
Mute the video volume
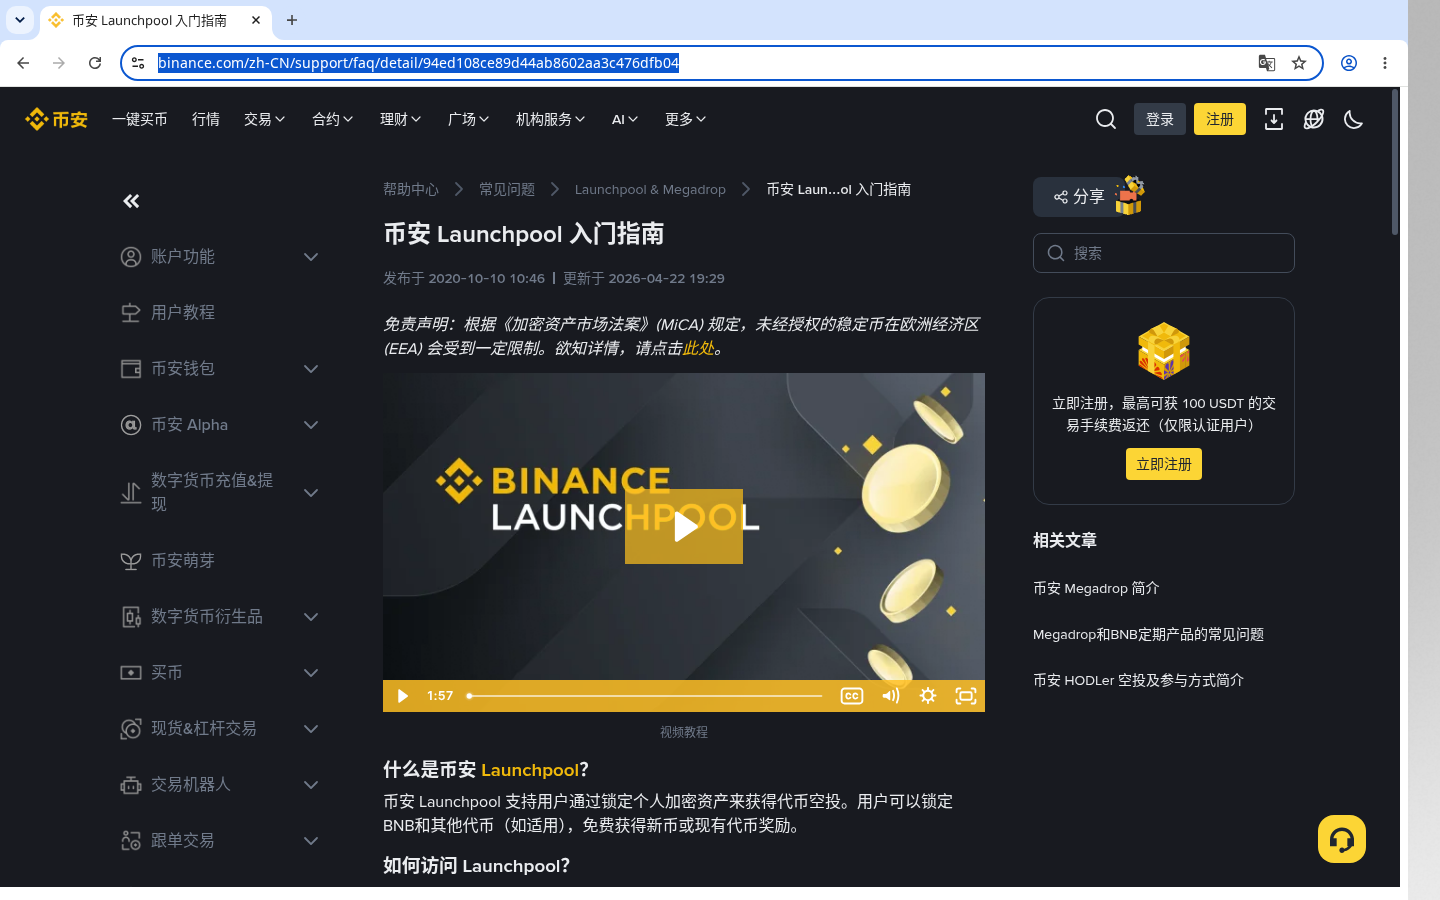[x=890, y=696]
